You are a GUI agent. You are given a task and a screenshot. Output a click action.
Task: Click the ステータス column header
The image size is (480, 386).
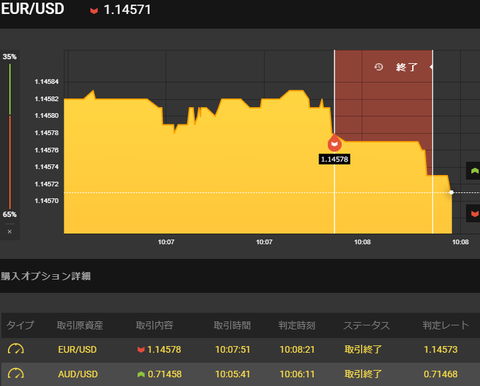tap(367, 325)
